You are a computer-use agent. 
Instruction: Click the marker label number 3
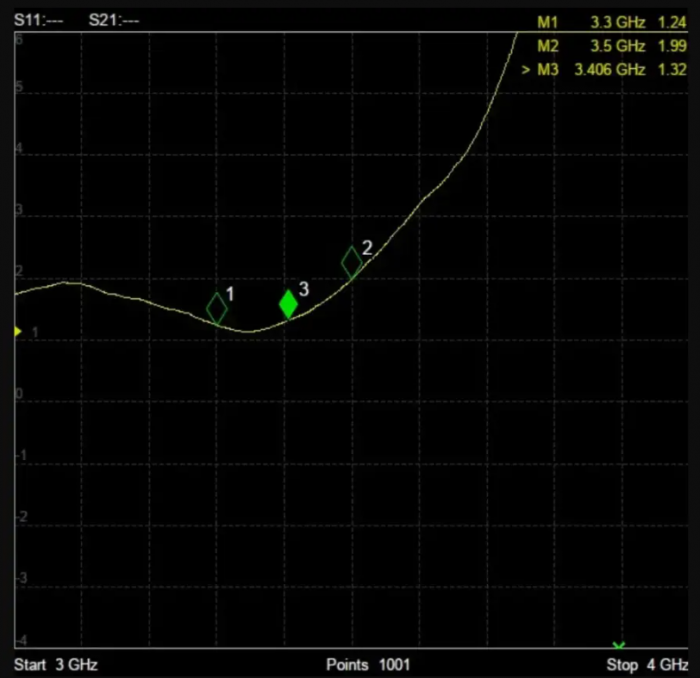coord(304,289)
